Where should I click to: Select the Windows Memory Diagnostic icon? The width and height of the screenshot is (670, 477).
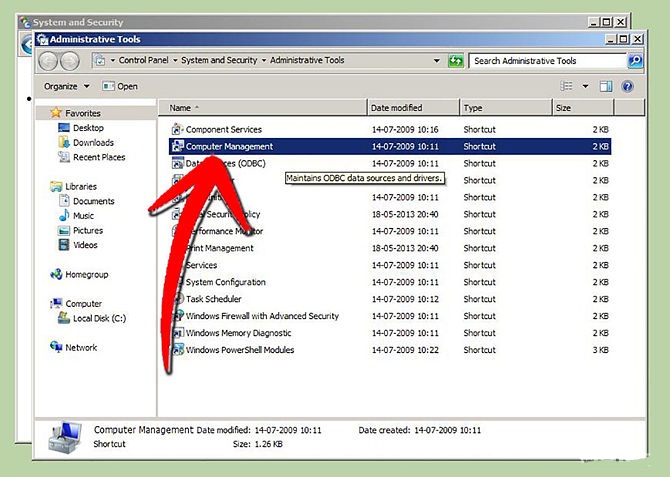[177, 333]
